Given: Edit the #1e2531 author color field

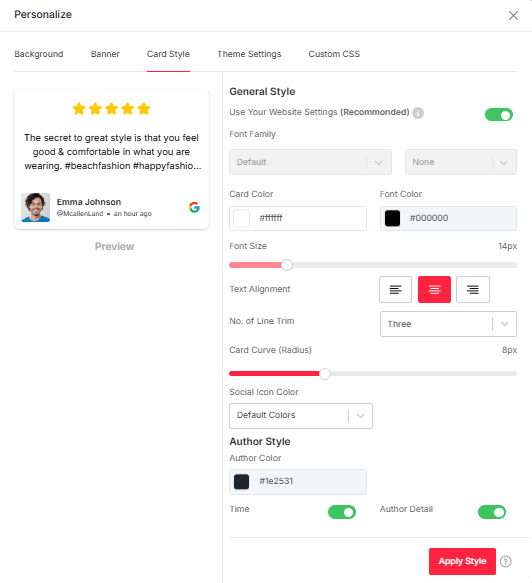Looking at the screenshot, I should pos(298,481).
